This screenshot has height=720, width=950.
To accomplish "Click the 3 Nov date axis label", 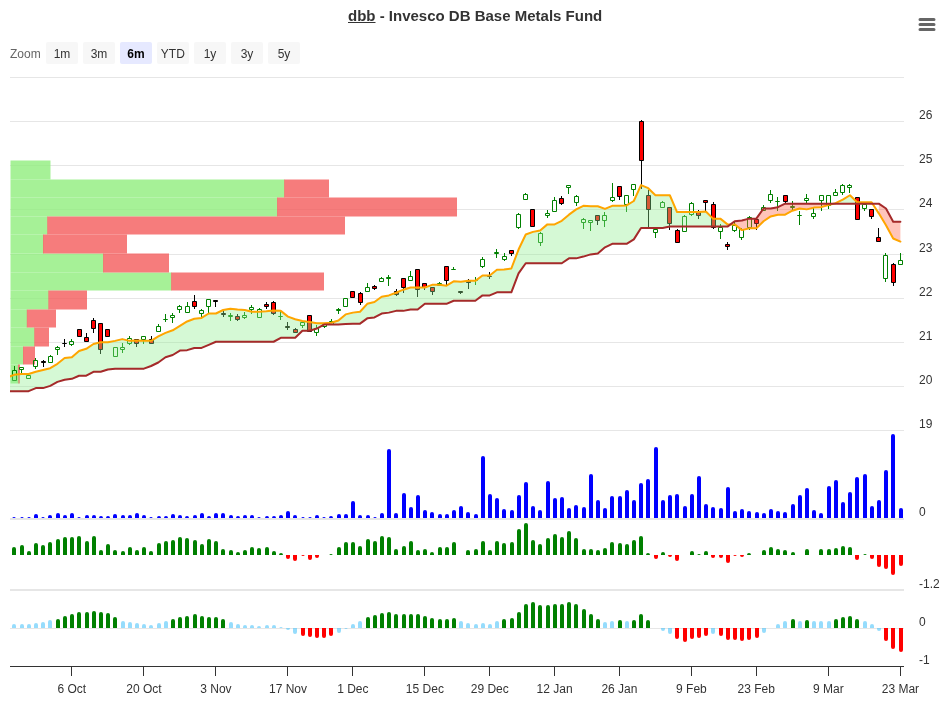I will pos(216,688).
